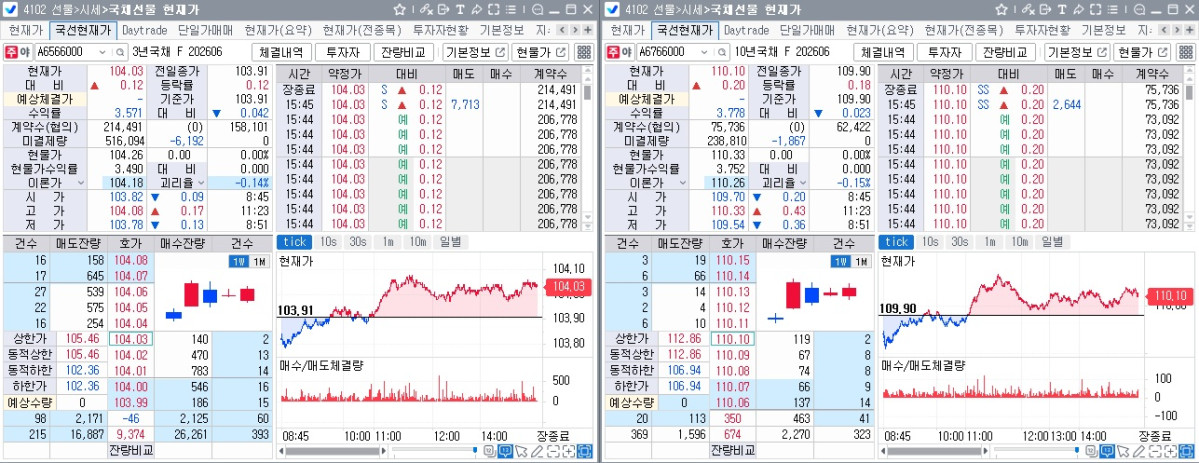Click the fullscreen frame icon in left window
The image size is (1199, 463).
(x=493, y=10)
